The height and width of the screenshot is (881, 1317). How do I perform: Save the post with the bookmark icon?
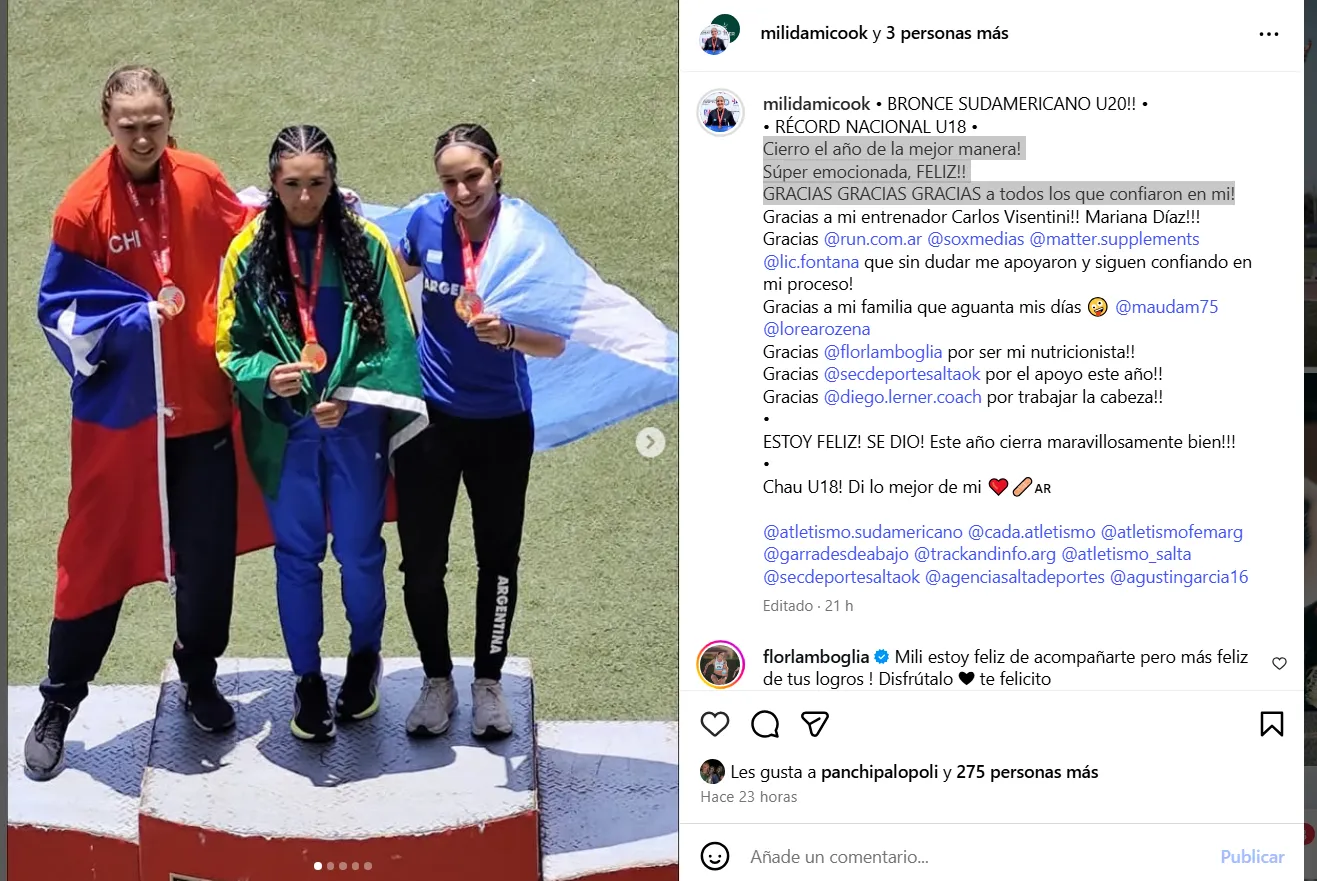click(x=1271, y=724)
